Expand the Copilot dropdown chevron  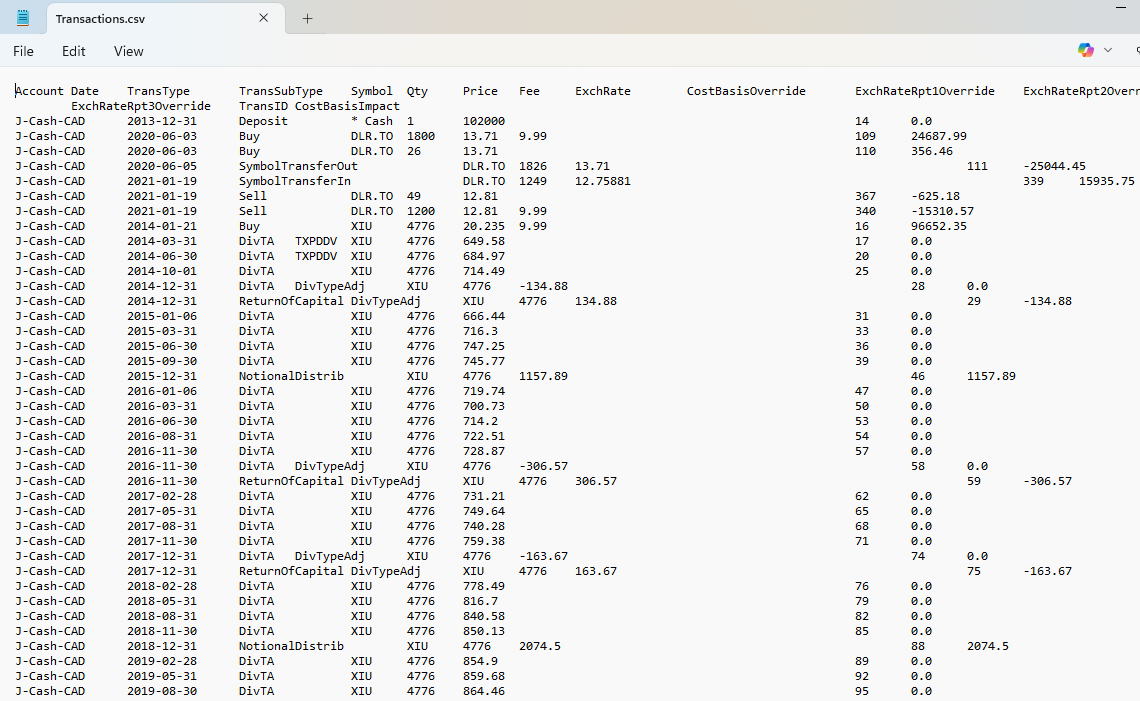[x=1108, y=50]
